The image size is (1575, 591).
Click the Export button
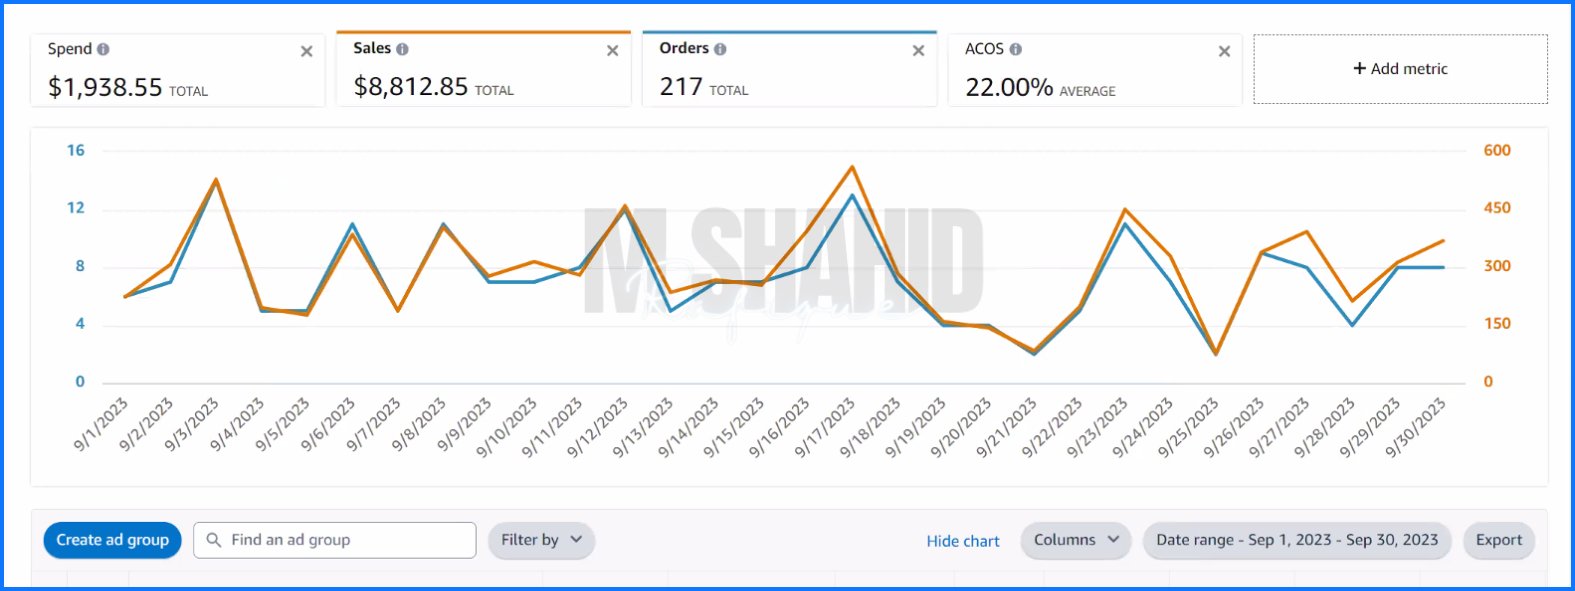point(1499,540)
